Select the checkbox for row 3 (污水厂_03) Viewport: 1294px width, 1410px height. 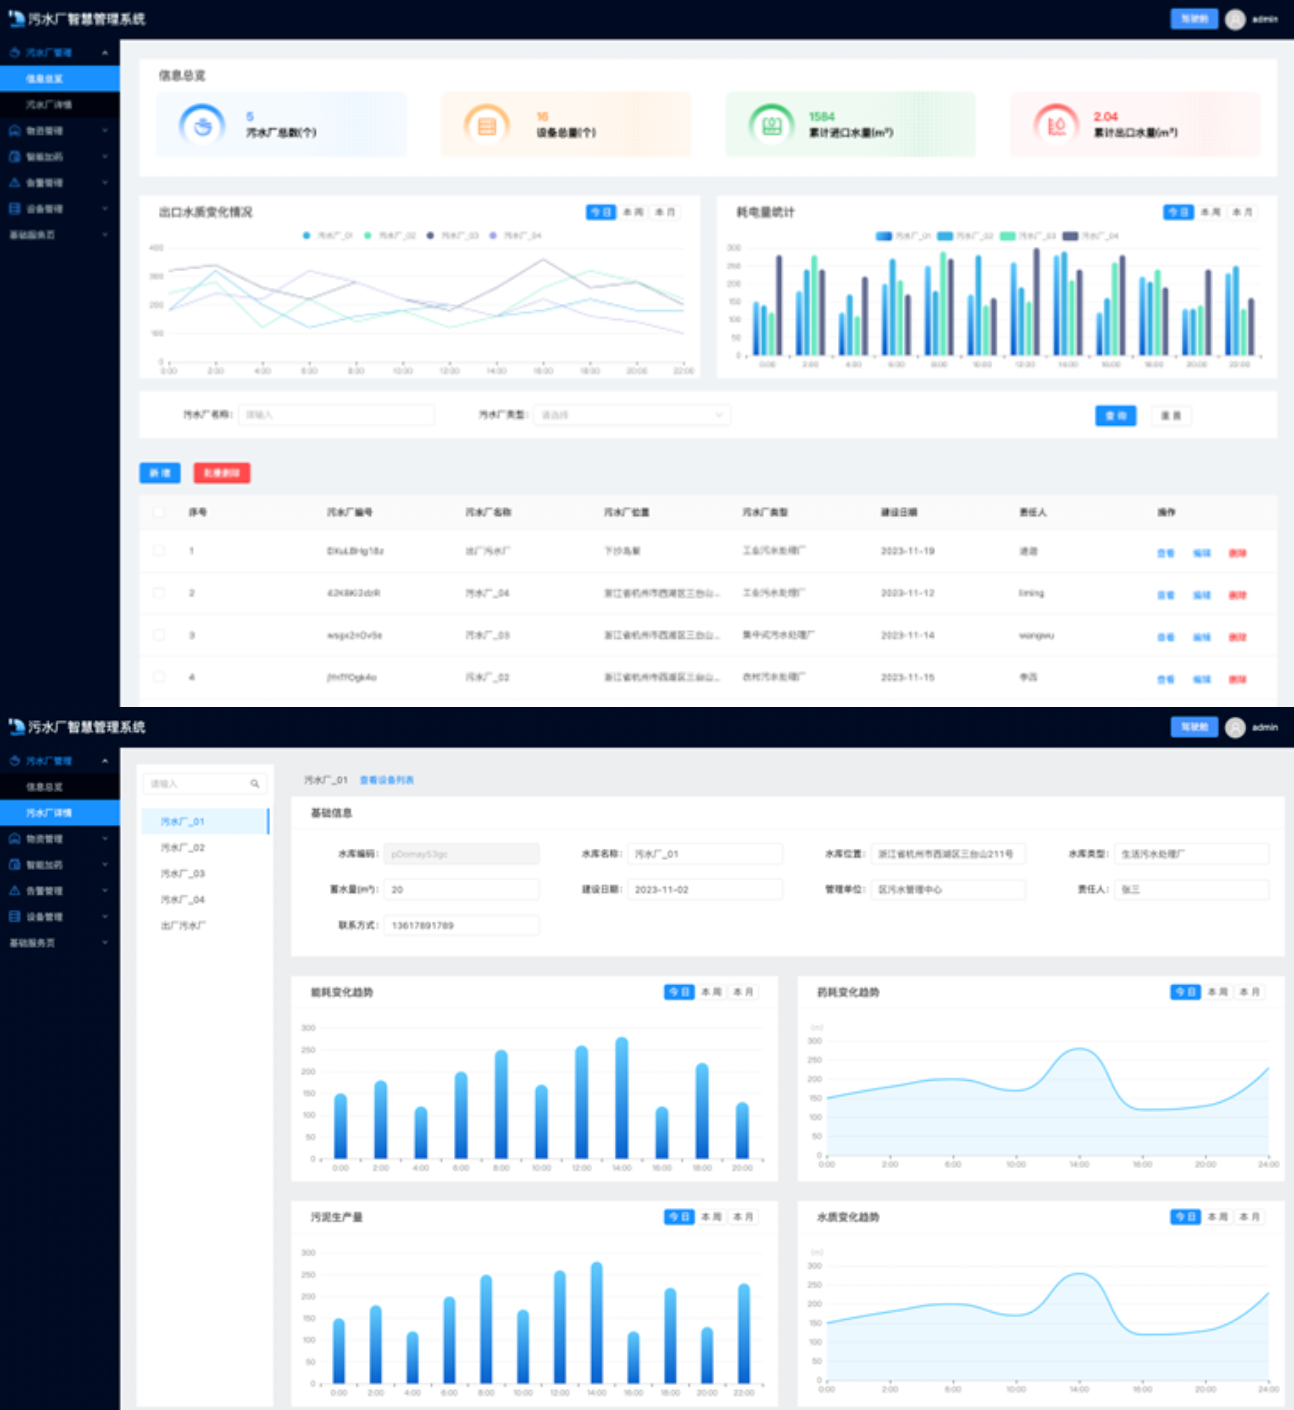159,635
